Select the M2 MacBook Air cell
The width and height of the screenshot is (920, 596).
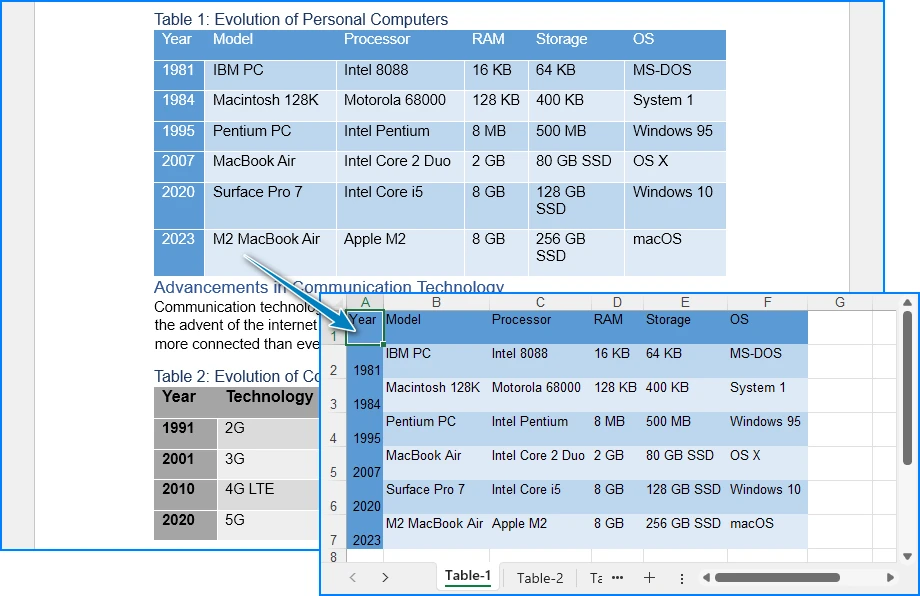(434, 523)
